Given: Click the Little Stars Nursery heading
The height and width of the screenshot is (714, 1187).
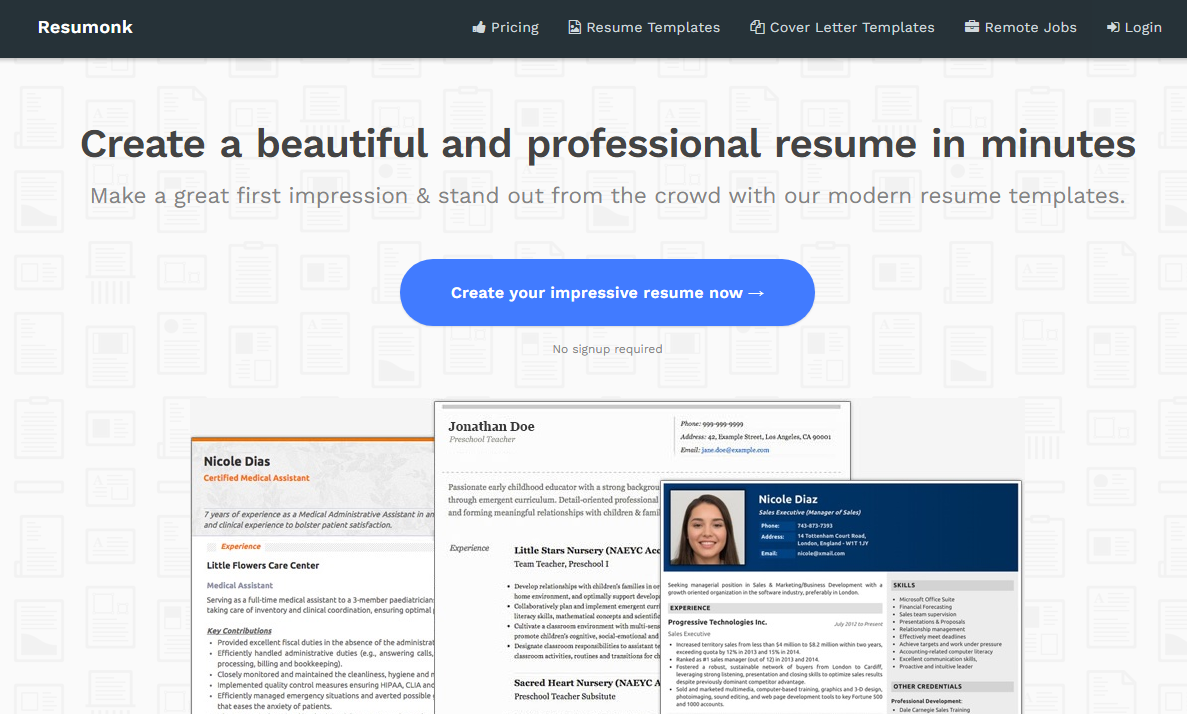Looking at the screenshot, I should (587, 550).
